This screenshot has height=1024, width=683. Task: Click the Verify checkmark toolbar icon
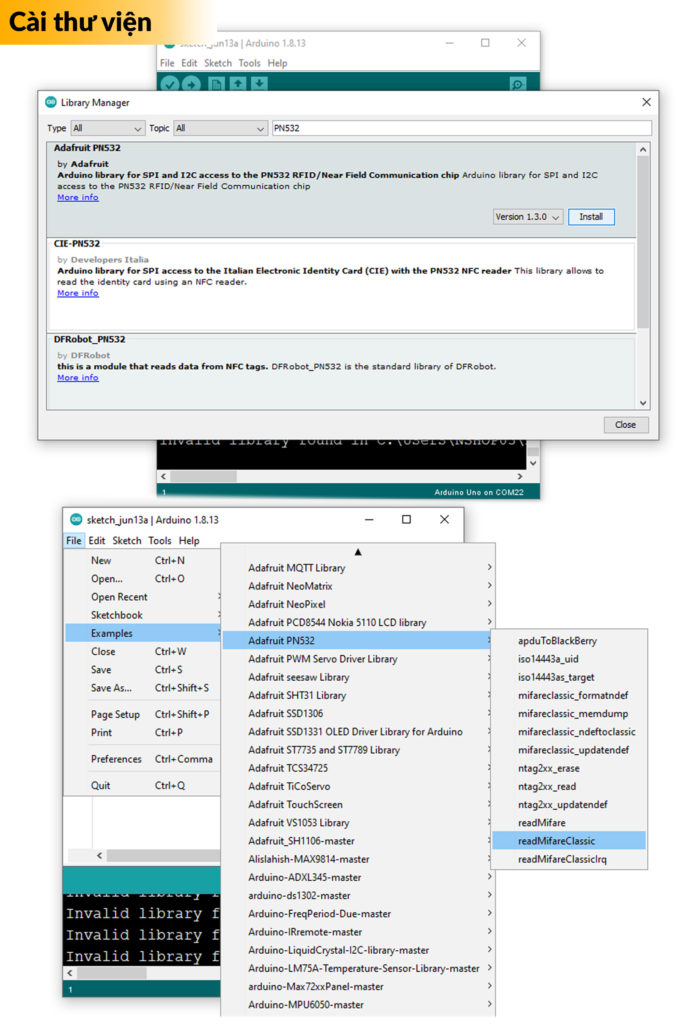point(170,84)
